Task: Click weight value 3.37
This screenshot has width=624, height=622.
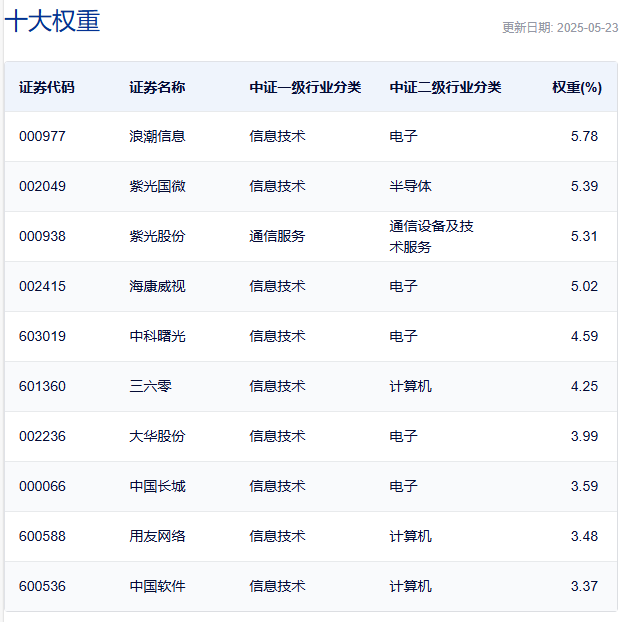Action: pos(584,587)
